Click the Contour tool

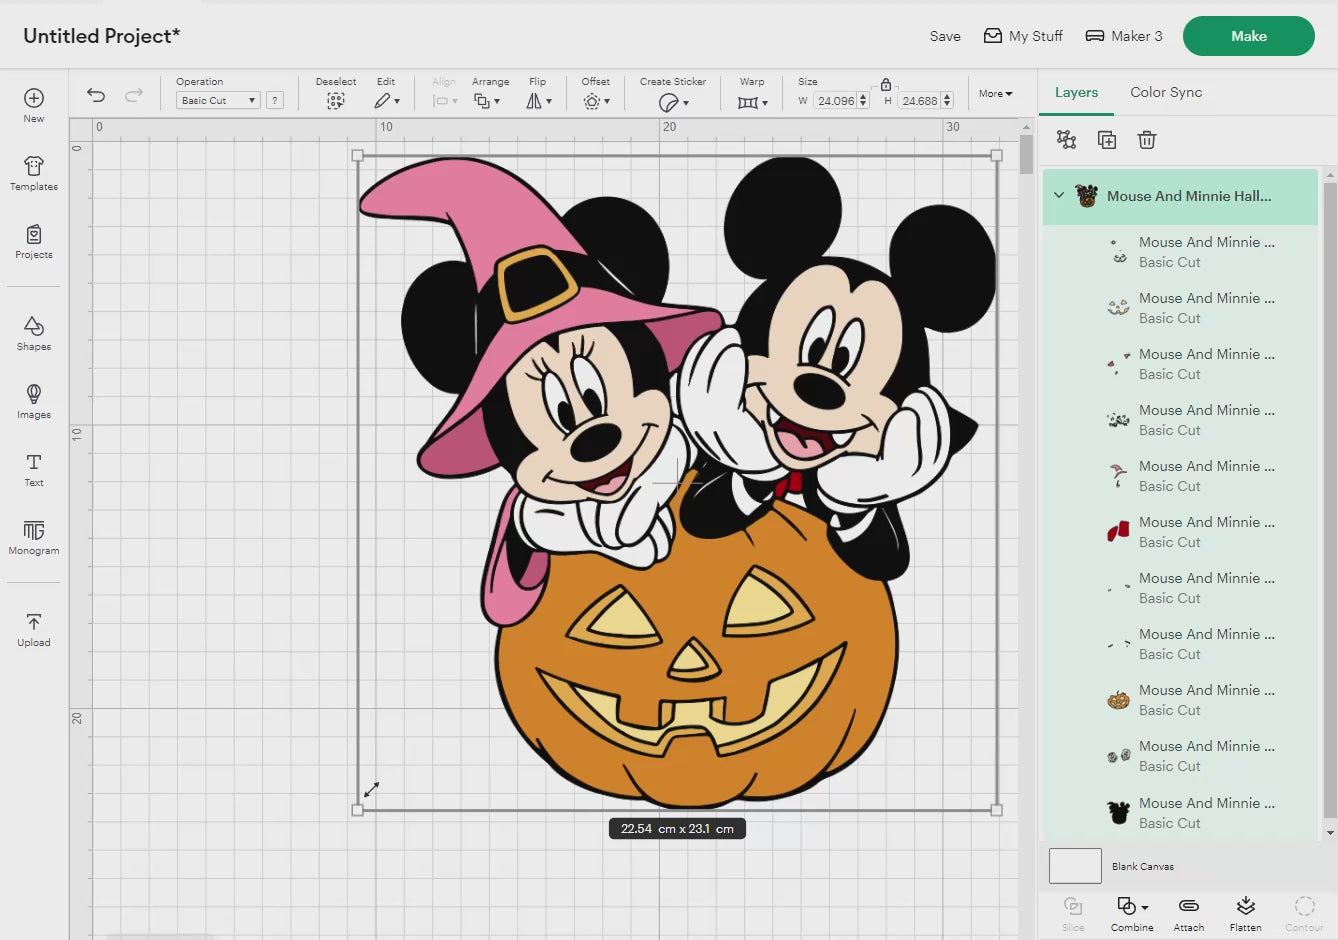point(1304,913)
